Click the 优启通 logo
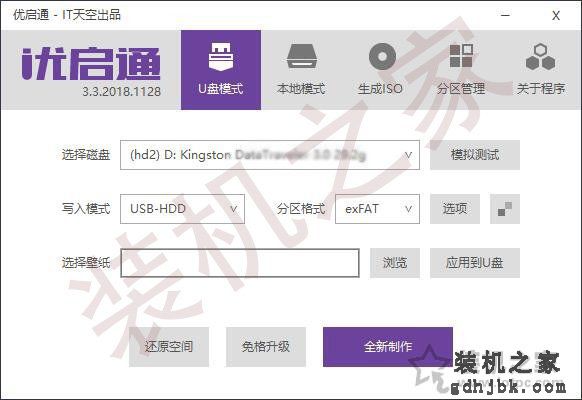 91,64
